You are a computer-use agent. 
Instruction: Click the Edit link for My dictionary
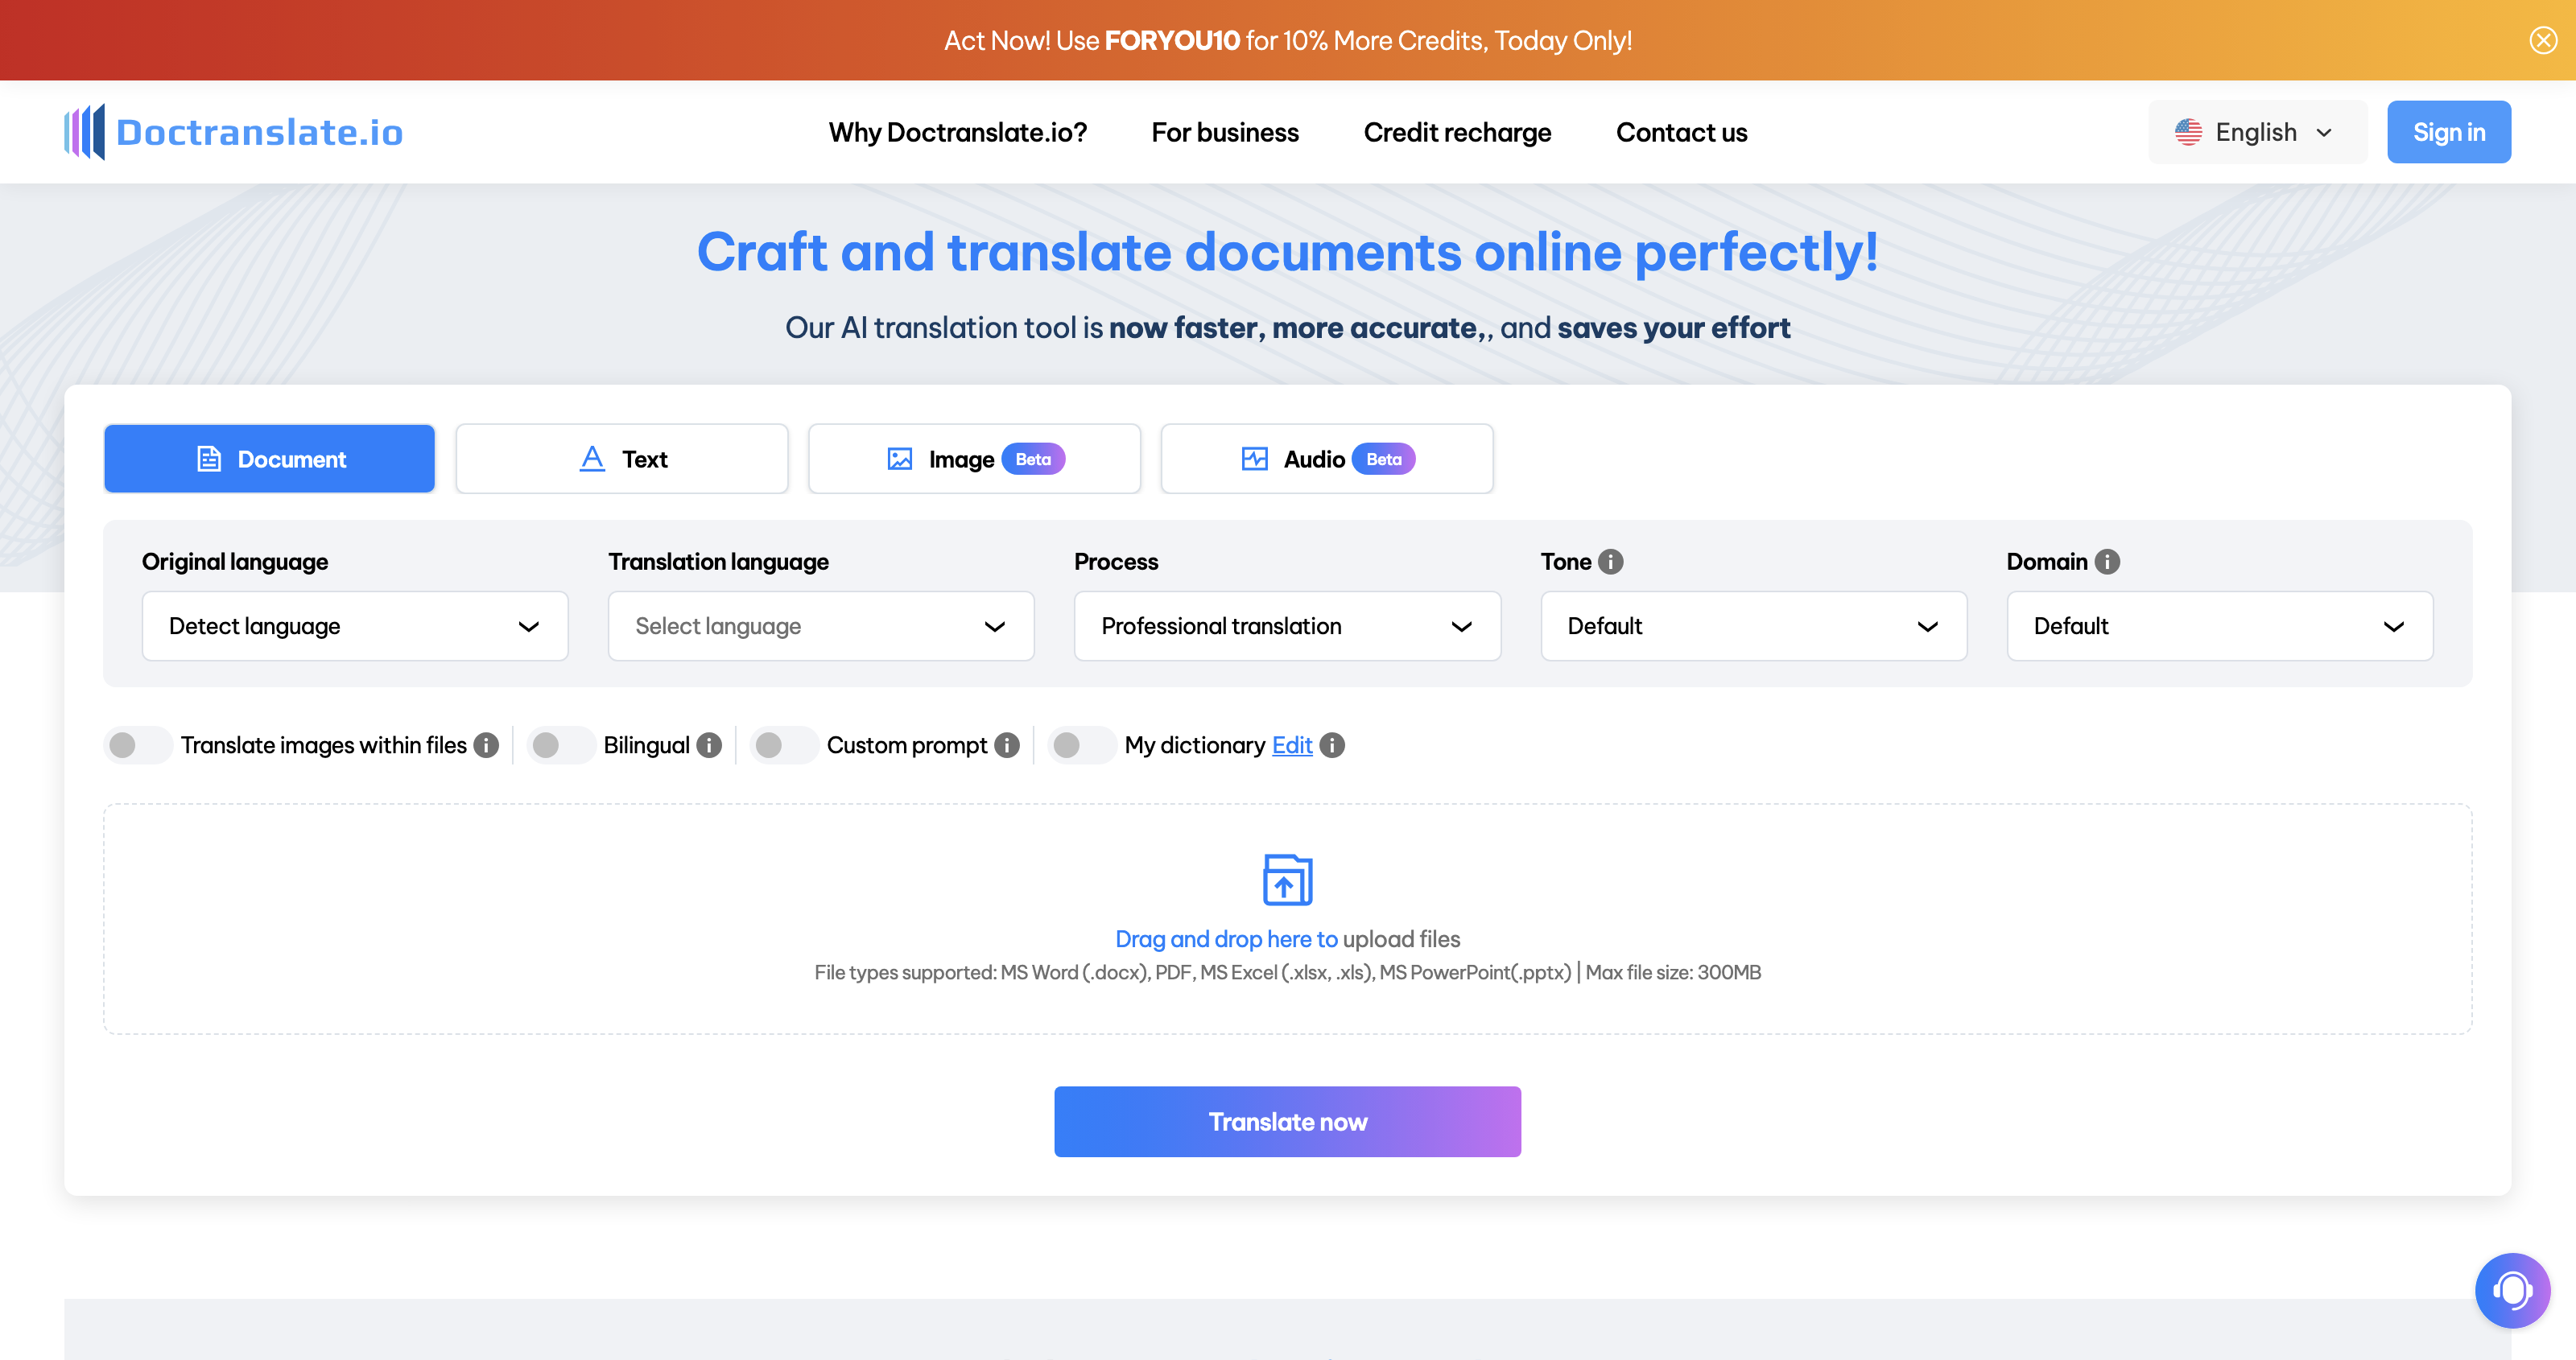click(x=1292, y=745)
